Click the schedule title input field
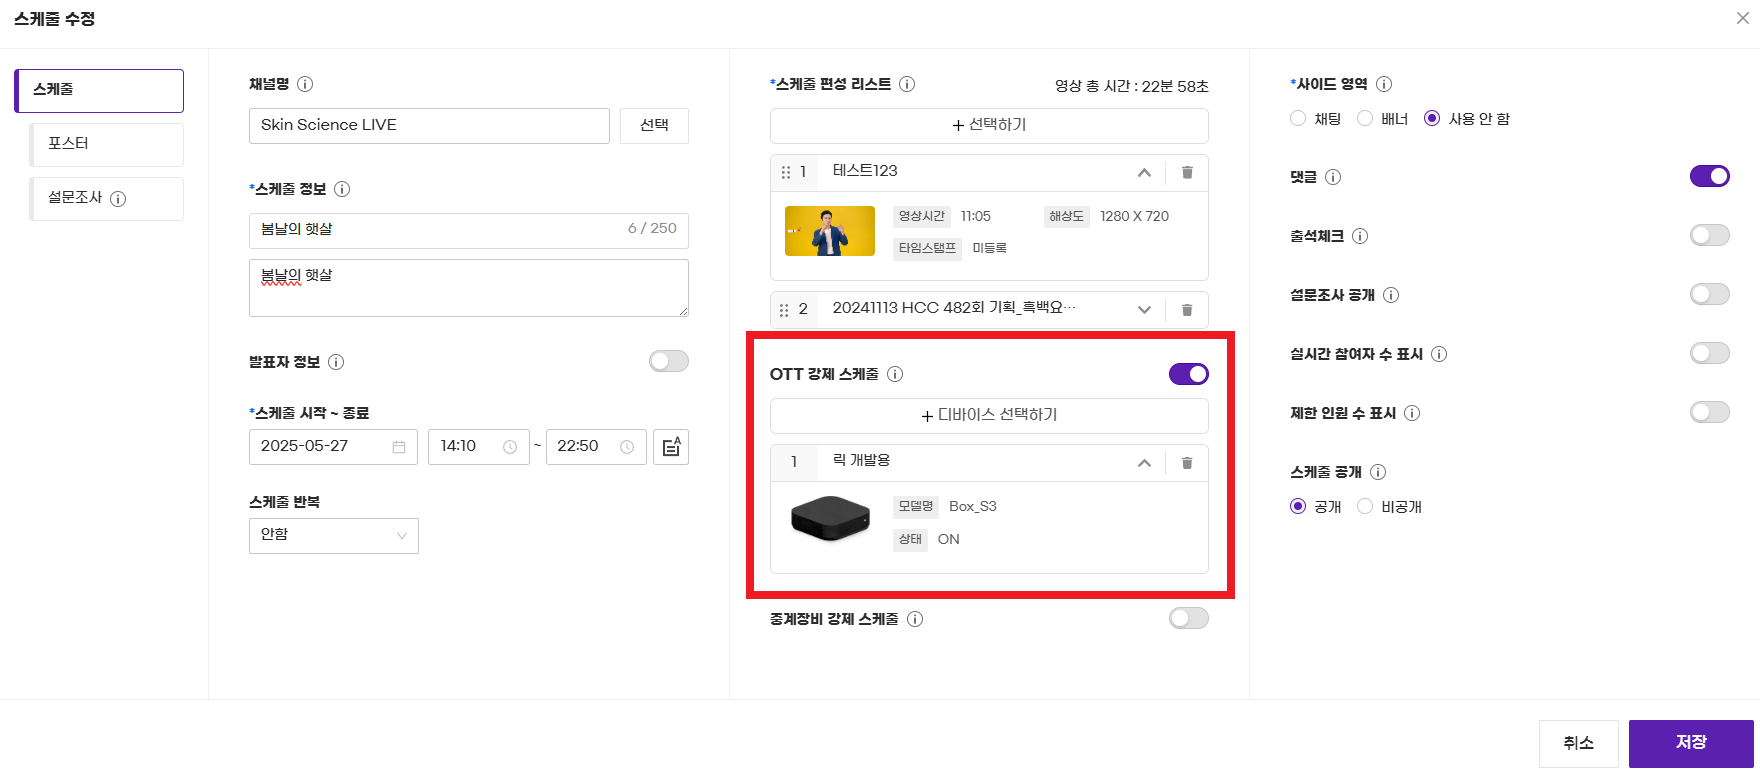 tap(469, 230)
